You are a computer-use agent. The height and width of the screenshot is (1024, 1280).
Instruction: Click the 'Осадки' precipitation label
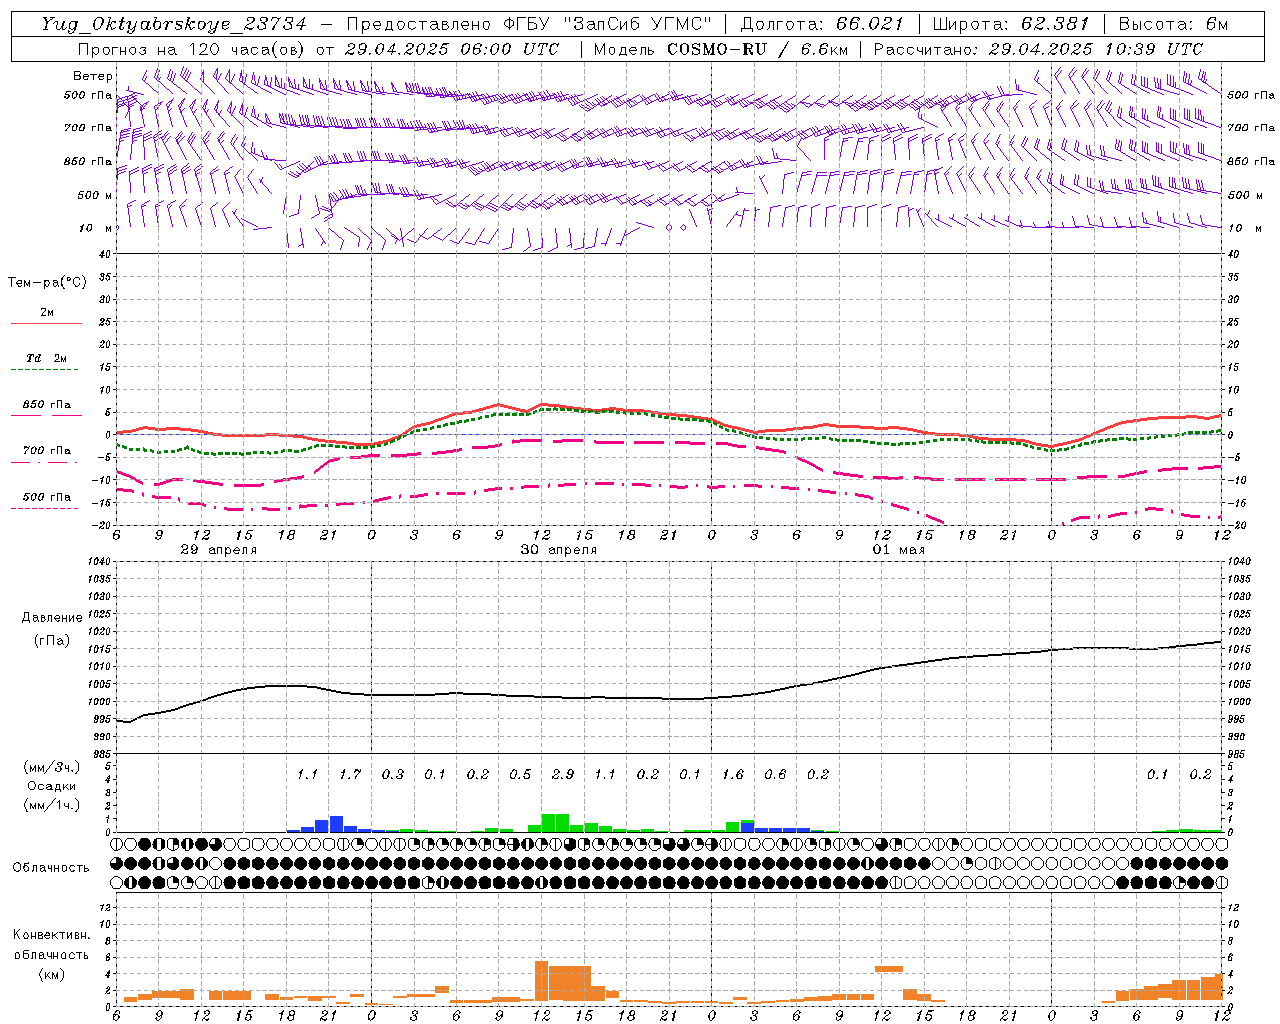coord(51,786)
